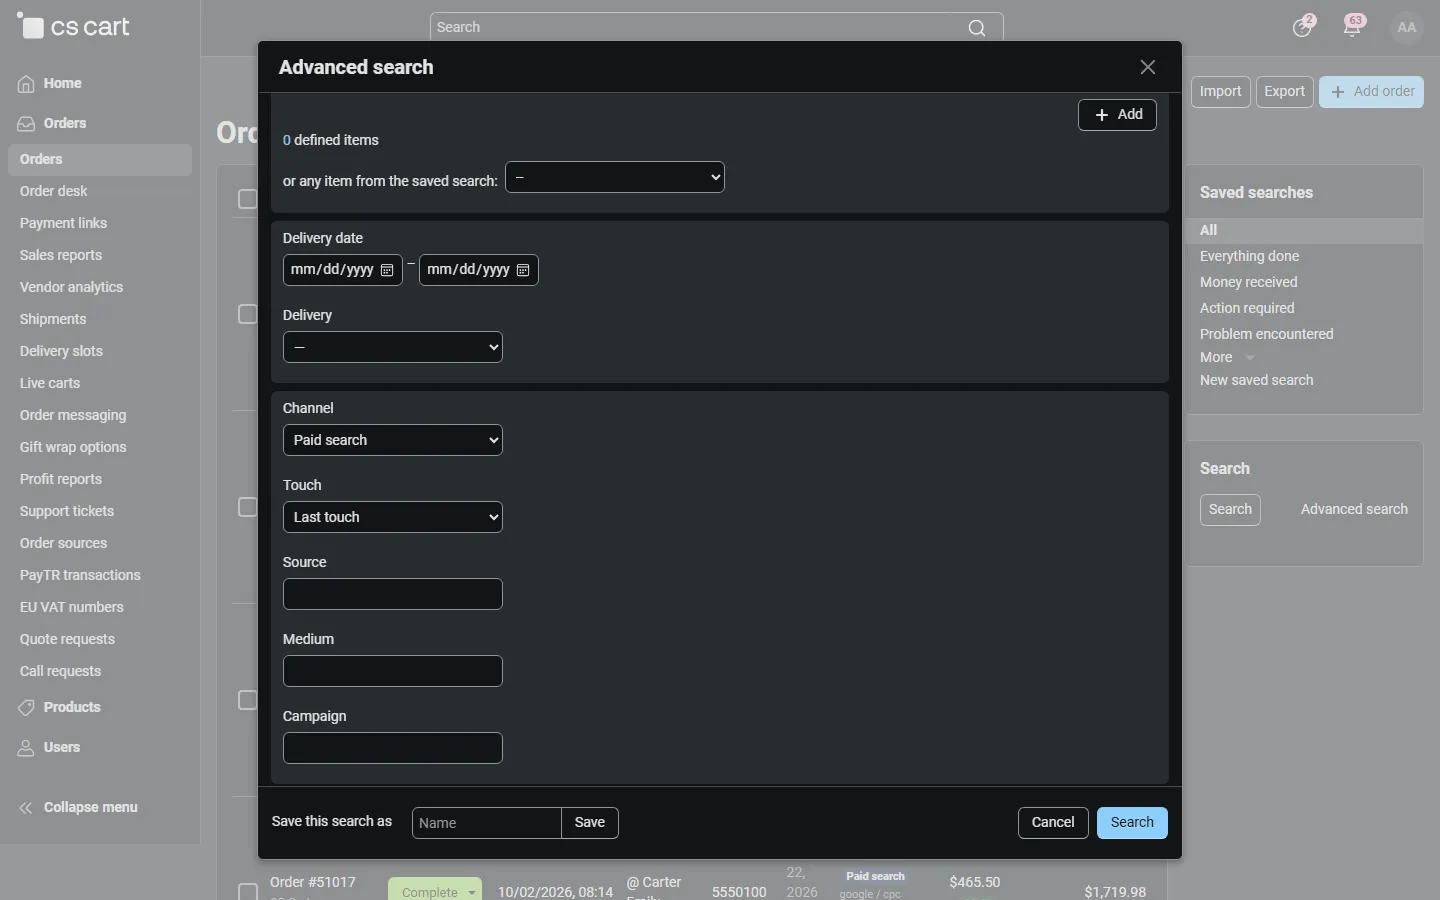
Task: Click the Add button in dialog
Action: point(1118,115)
